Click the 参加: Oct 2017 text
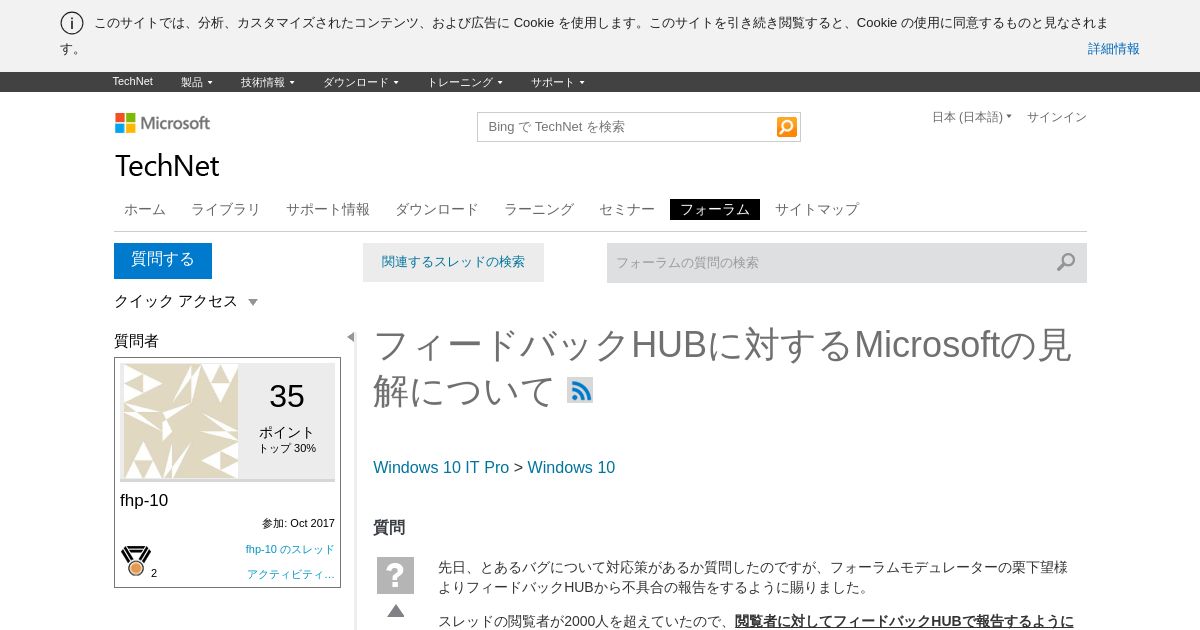 pos(298,523)
